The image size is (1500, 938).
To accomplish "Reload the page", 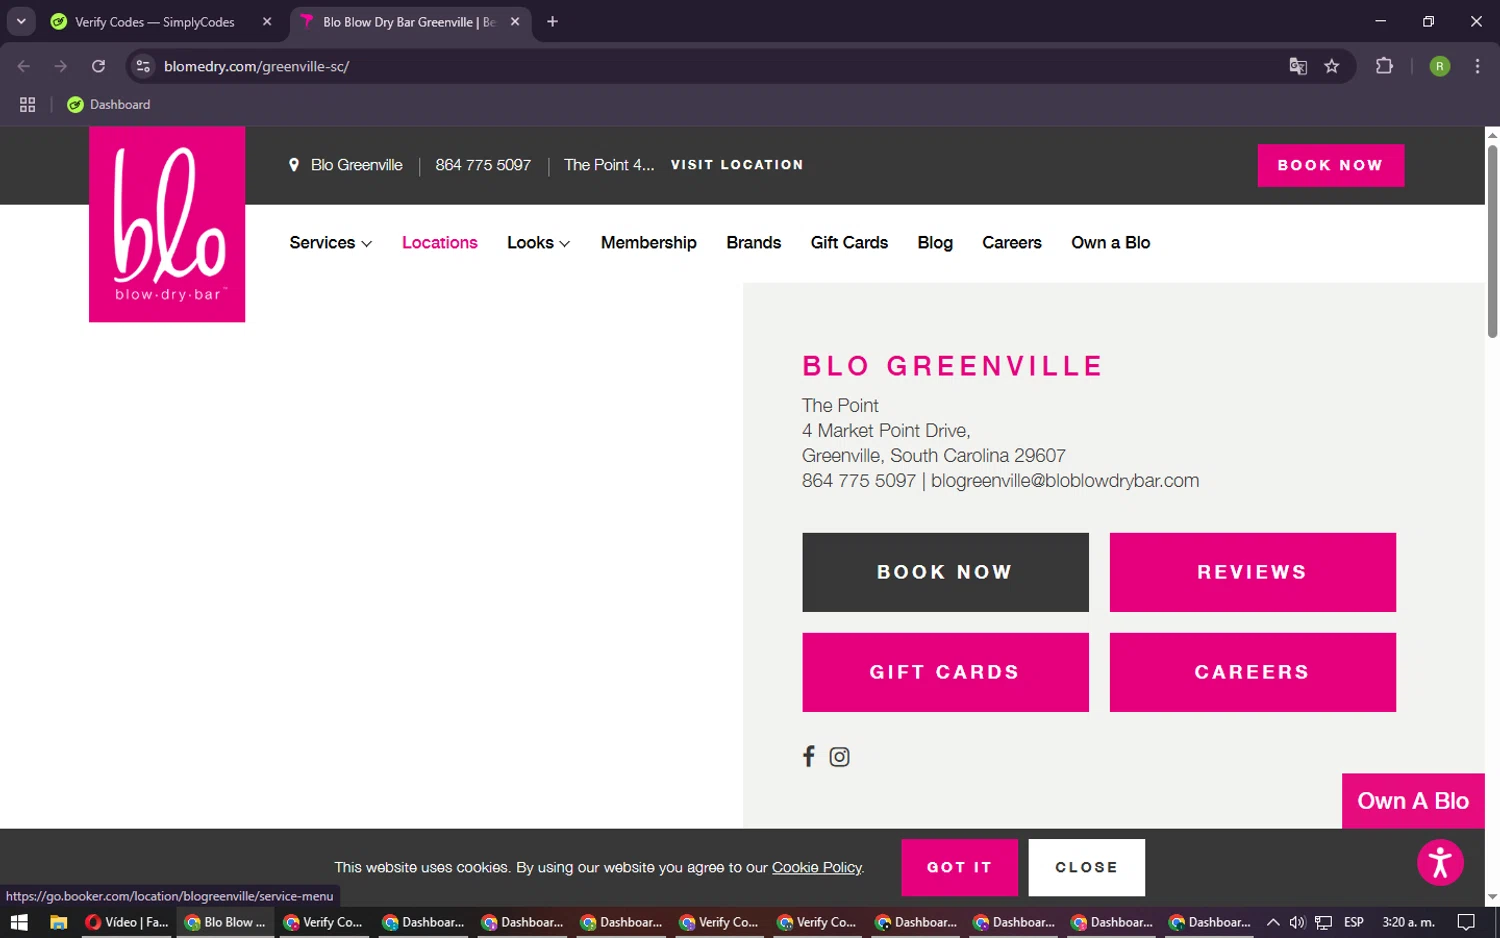I will [x=98, y=66].
